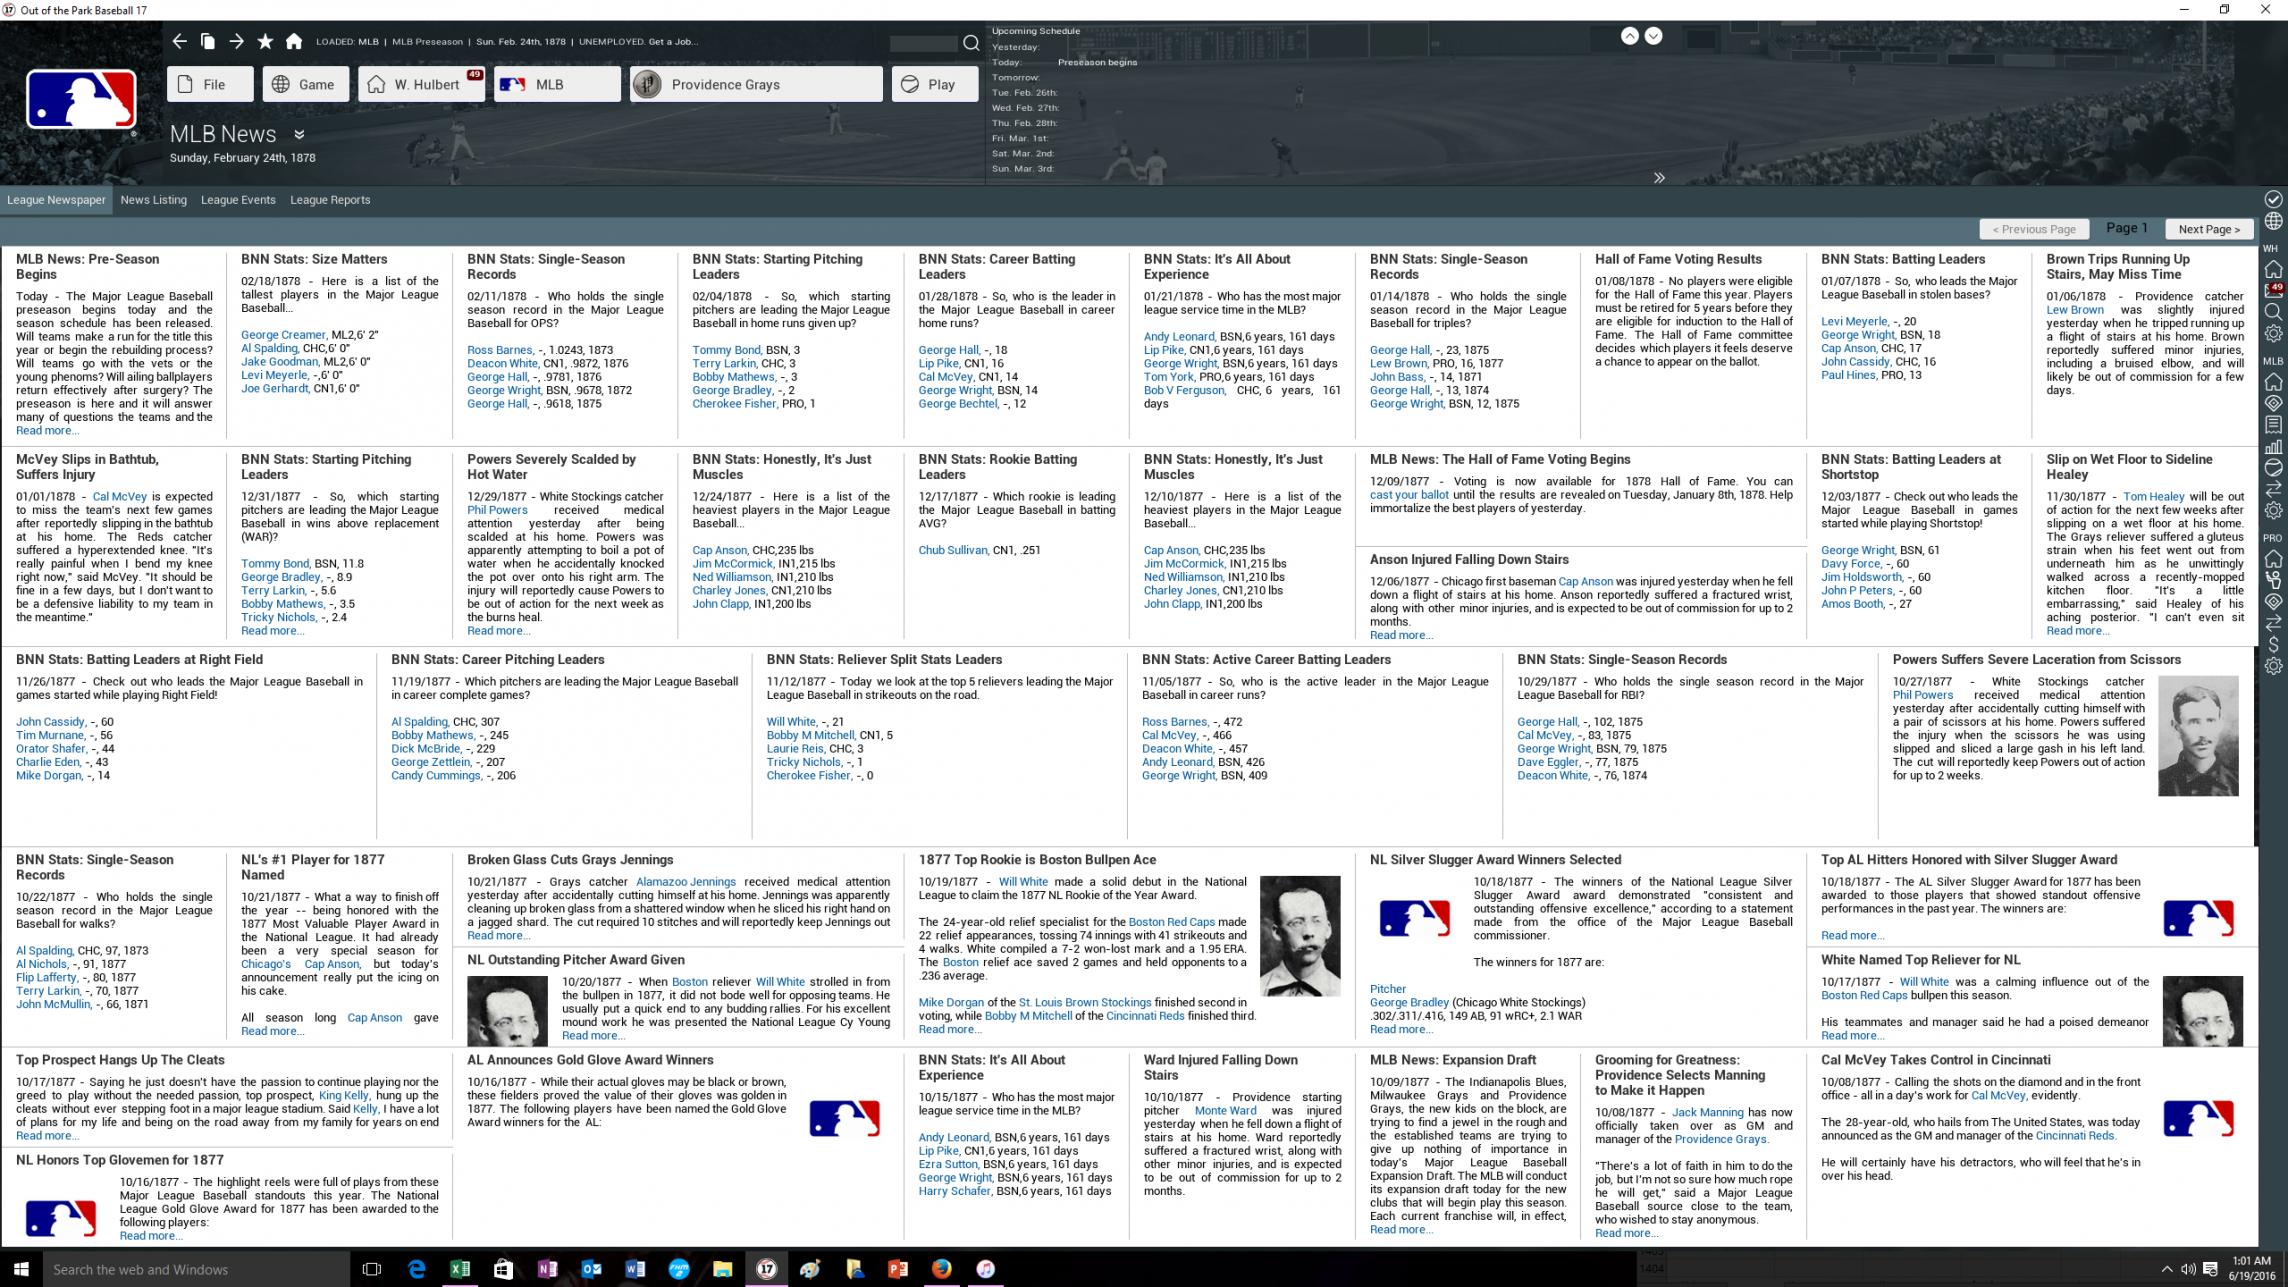Click the checkmark icon at top of right sidebar
Screen dimensions: 2288x1287
click(x=2273, y=199)
